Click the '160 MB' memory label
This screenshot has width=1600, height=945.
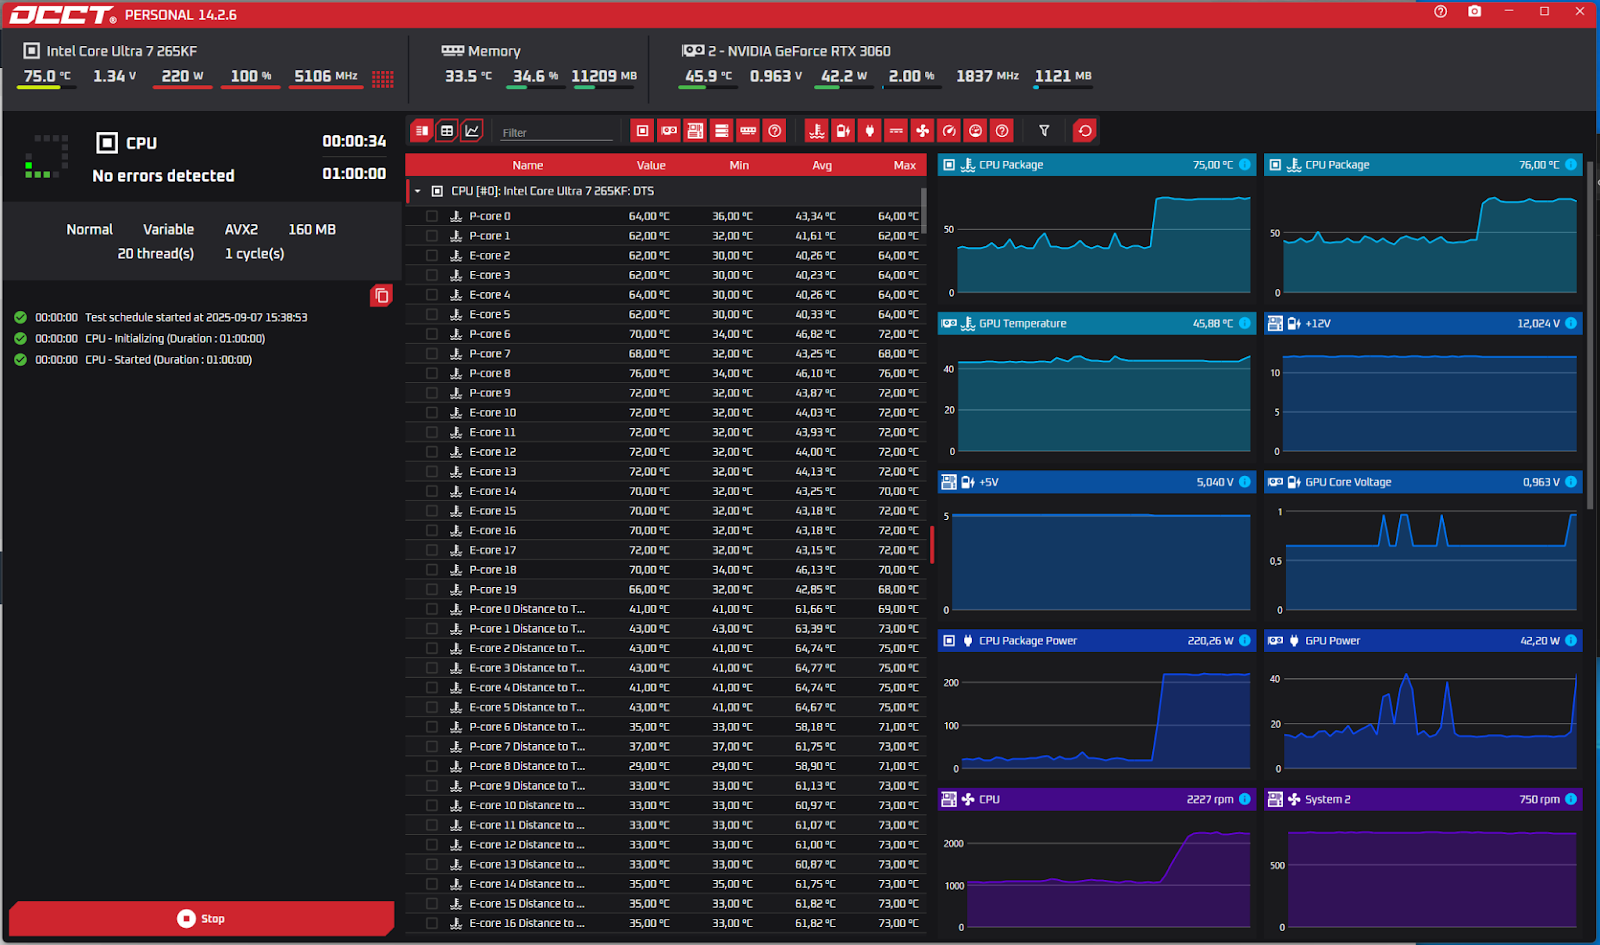coord(312,229)
